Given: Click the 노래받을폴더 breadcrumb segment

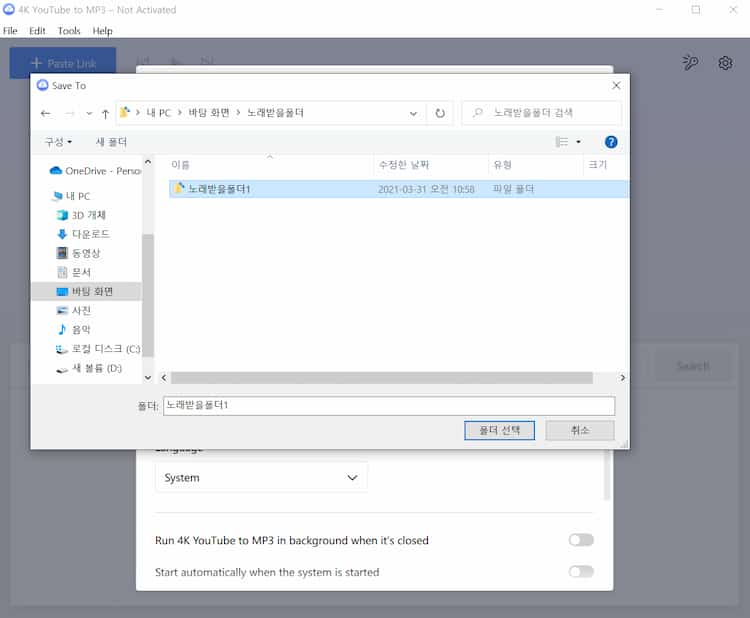Looking at the screenshot, I should 276,113.
